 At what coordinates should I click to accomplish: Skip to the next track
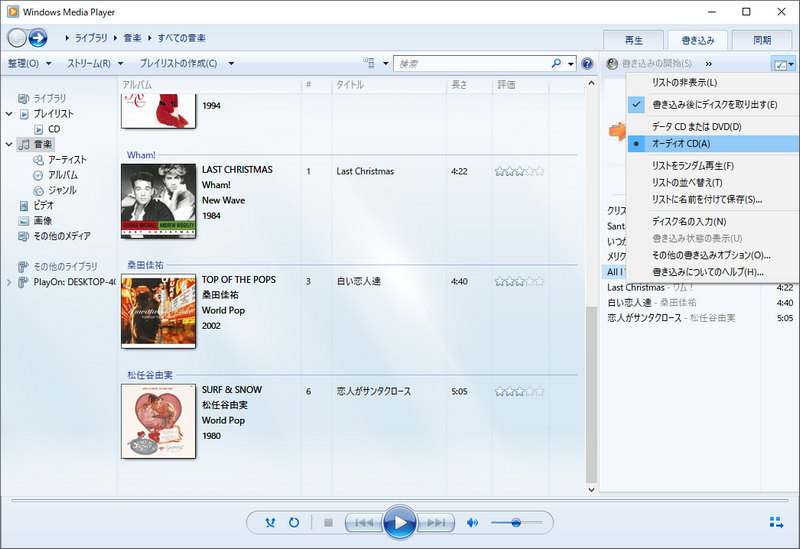point(436,522)
